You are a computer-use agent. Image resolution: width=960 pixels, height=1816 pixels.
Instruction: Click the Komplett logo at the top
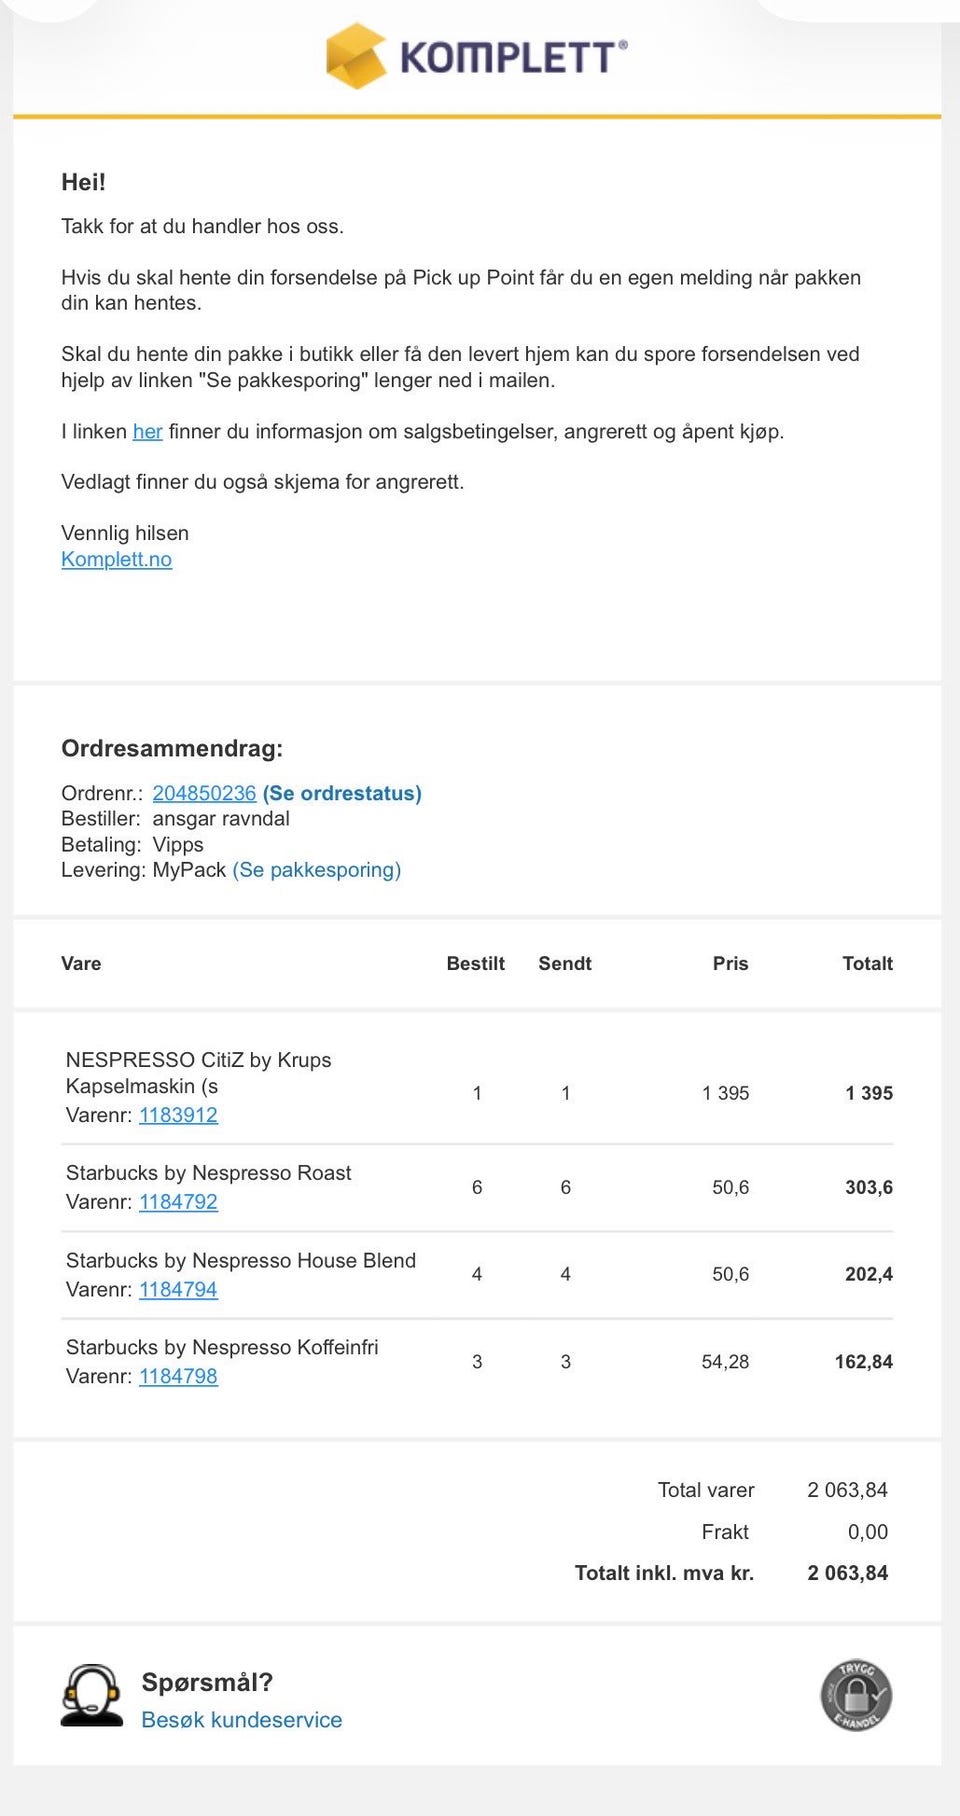(x=477, y=56)
